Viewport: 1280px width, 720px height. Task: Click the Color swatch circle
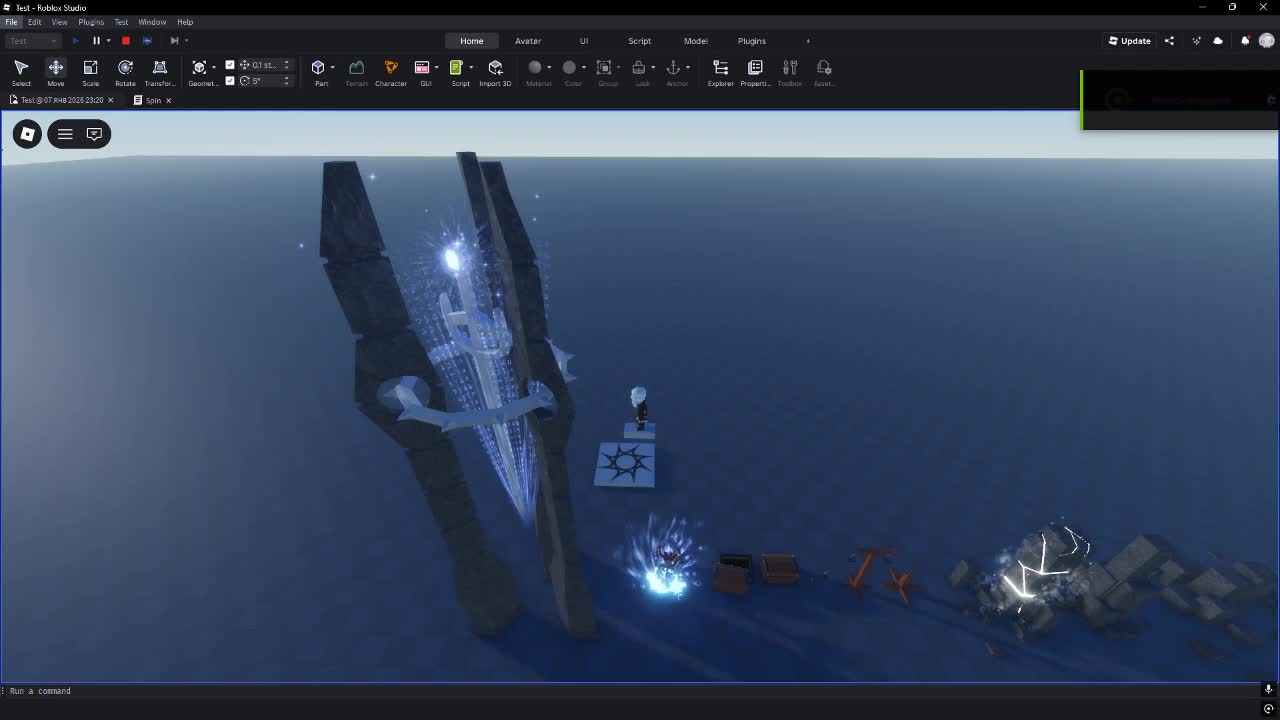[x=569, y=67]
